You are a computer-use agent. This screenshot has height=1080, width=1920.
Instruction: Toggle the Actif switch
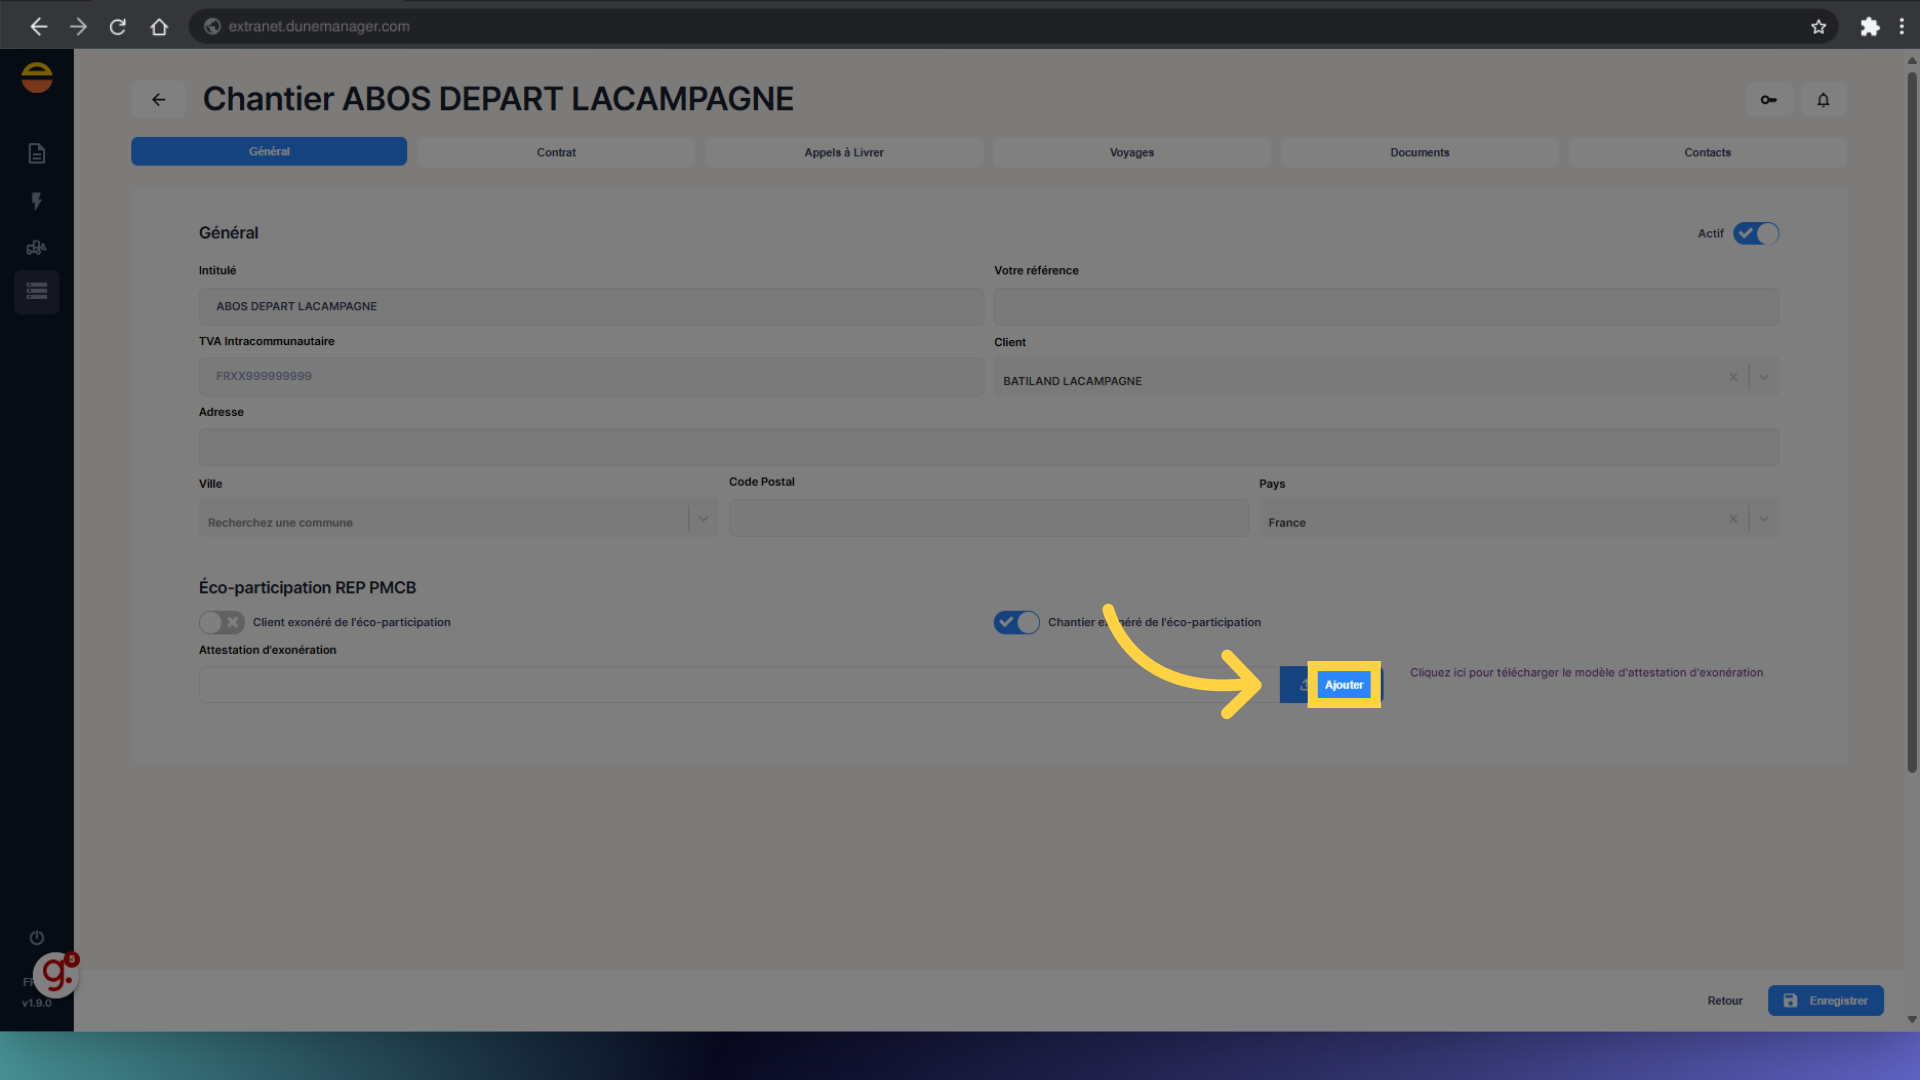[1755, 233]
